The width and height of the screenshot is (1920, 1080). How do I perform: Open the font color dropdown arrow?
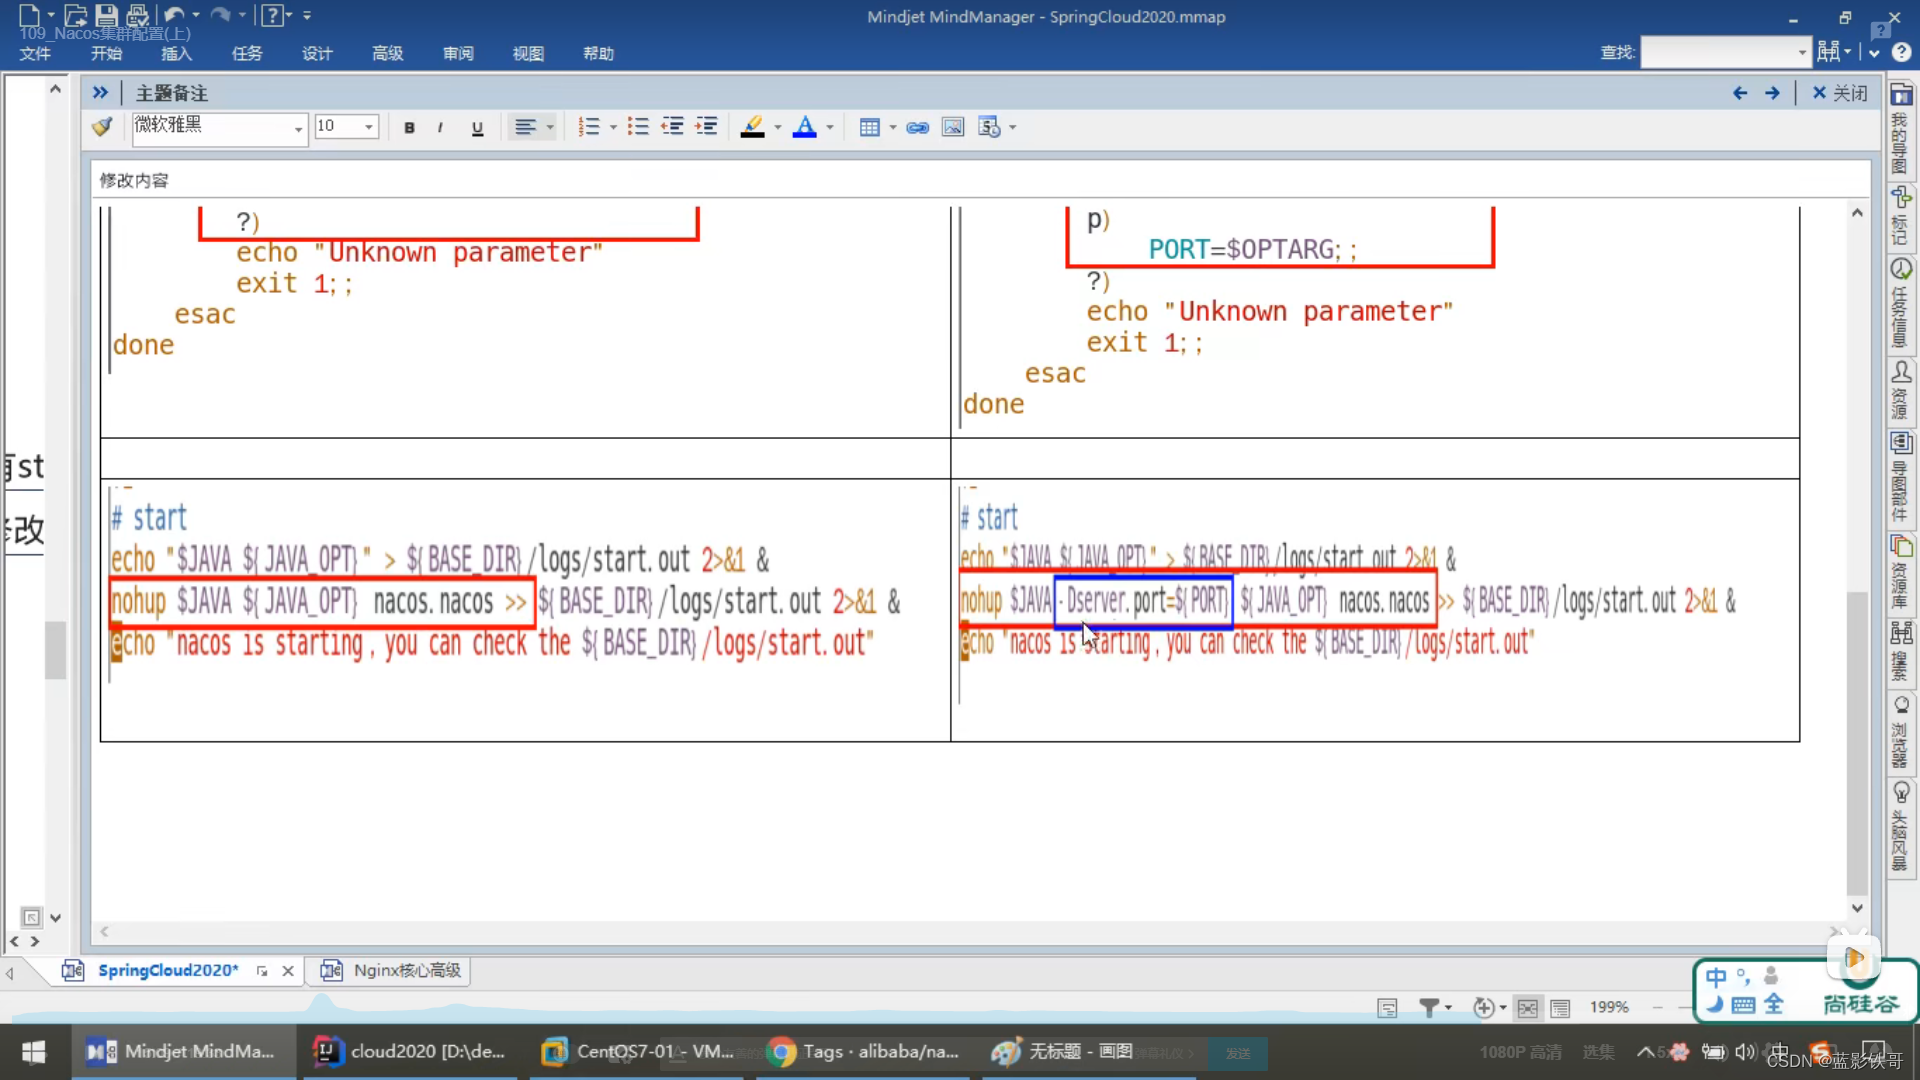(x=829, y=127)
